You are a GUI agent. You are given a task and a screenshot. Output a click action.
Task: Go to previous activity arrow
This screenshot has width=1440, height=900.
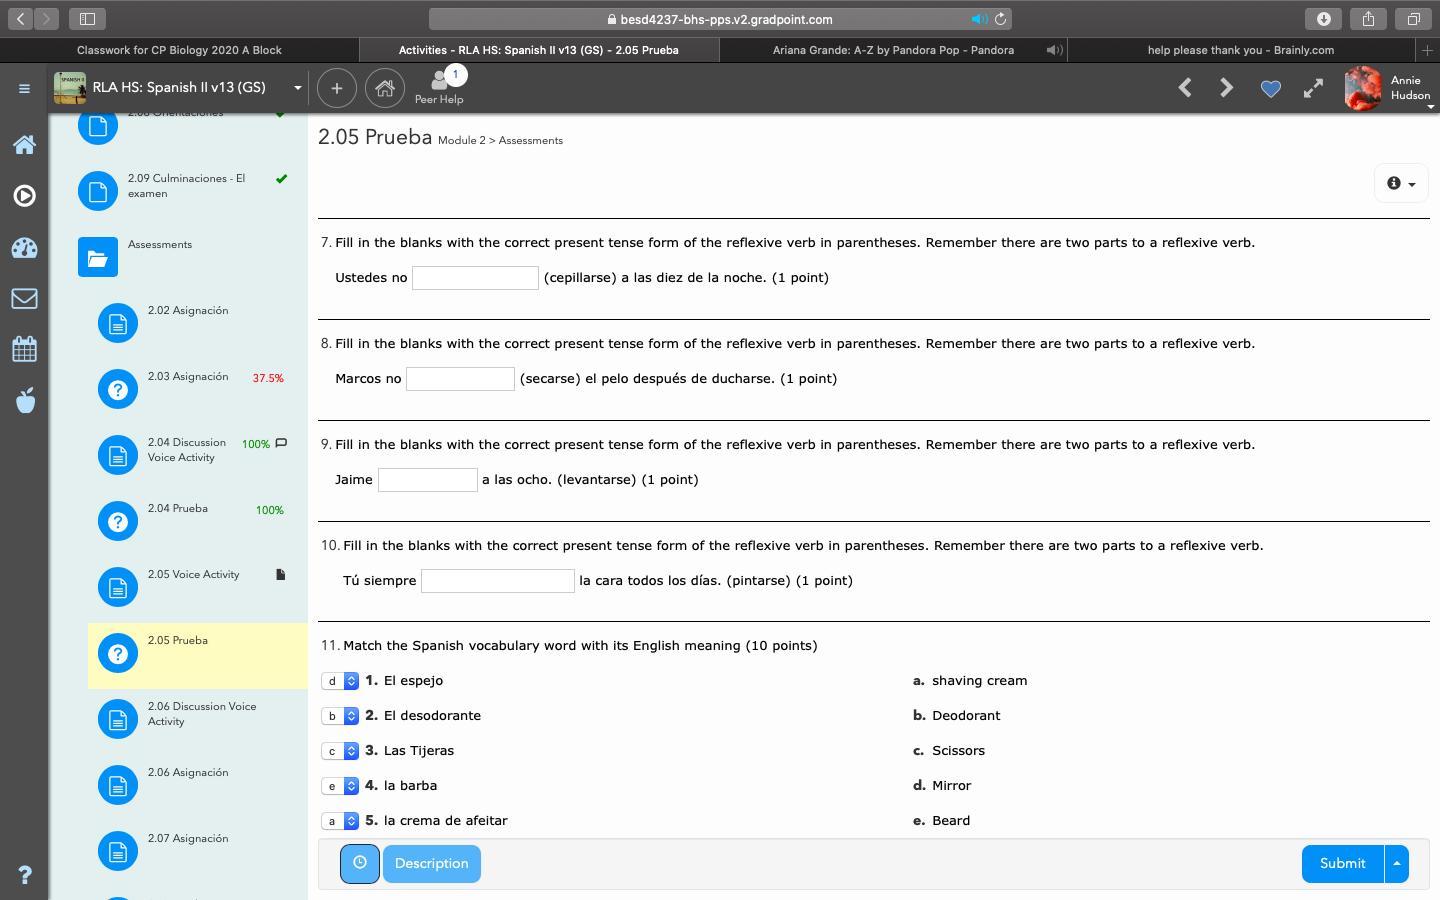click(1185, 88)
